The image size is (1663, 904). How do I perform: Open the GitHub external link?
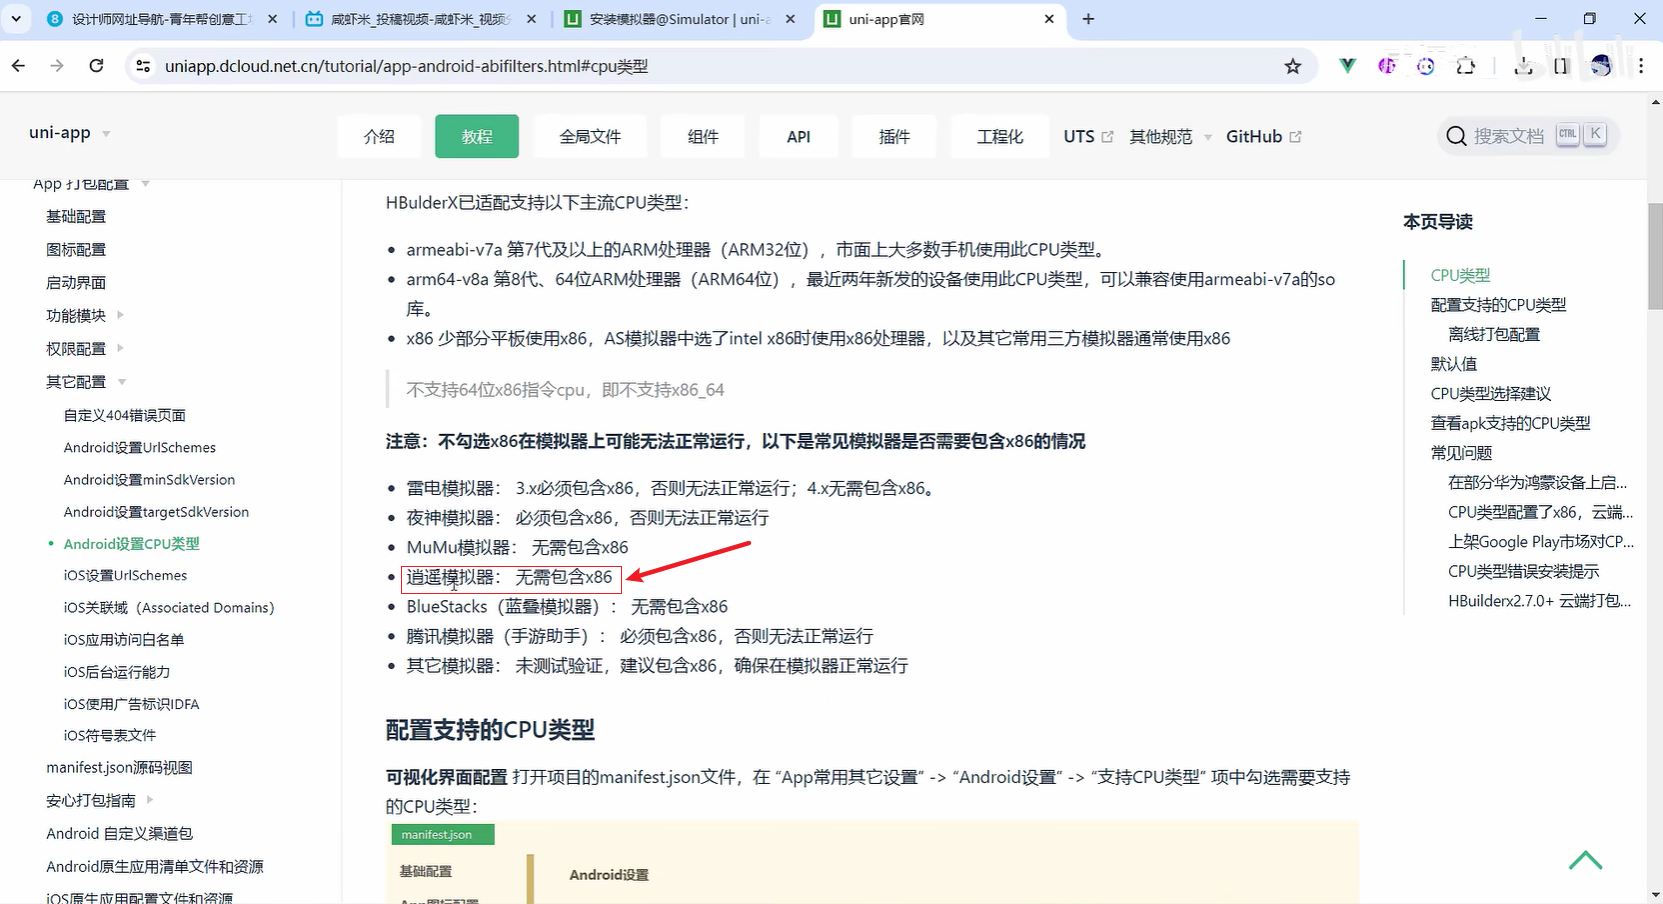point(1264,136)
